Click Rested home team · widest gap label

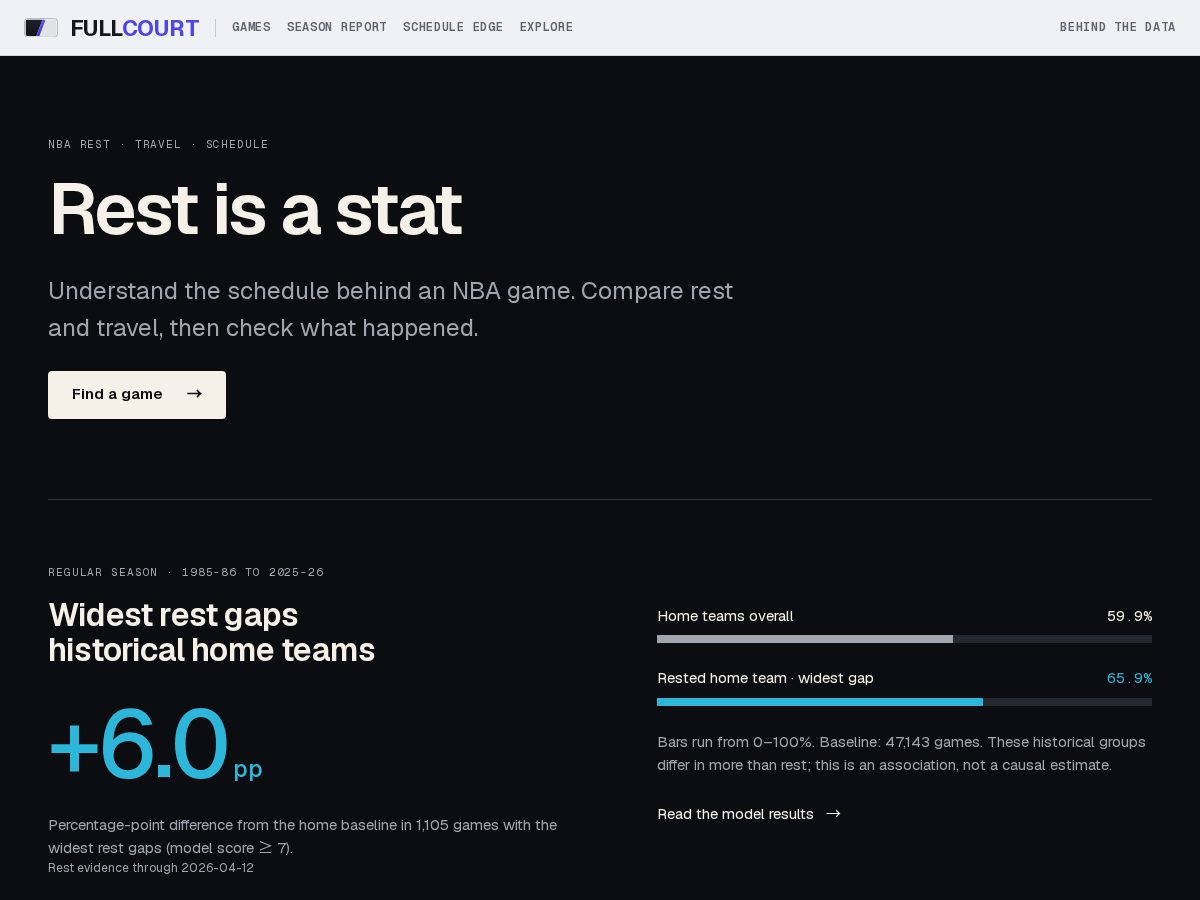click(x=765, y=678)
